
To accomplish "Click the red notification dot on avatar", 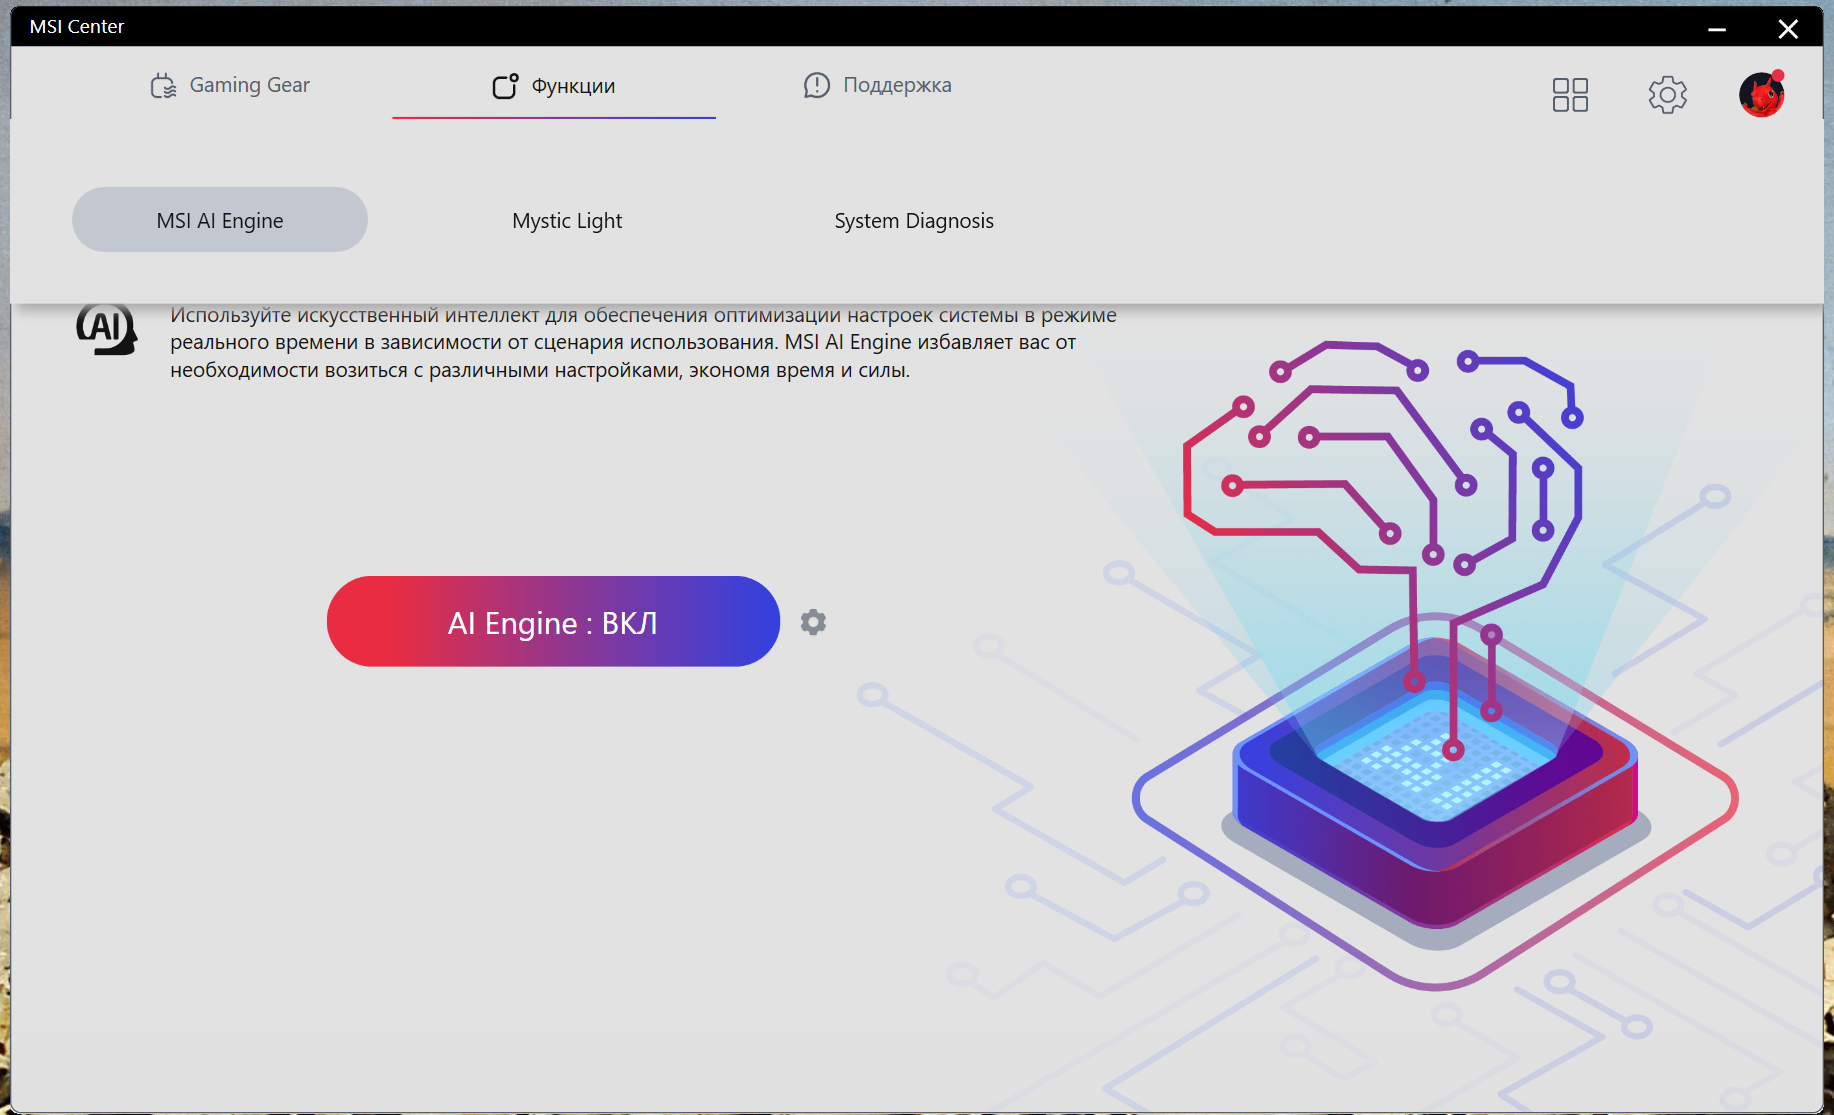I will click(1777, 76).
